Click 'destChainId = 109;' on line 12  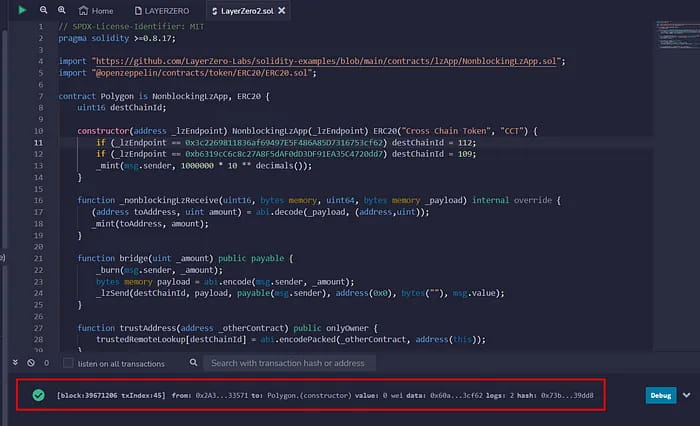click(434, 154)
